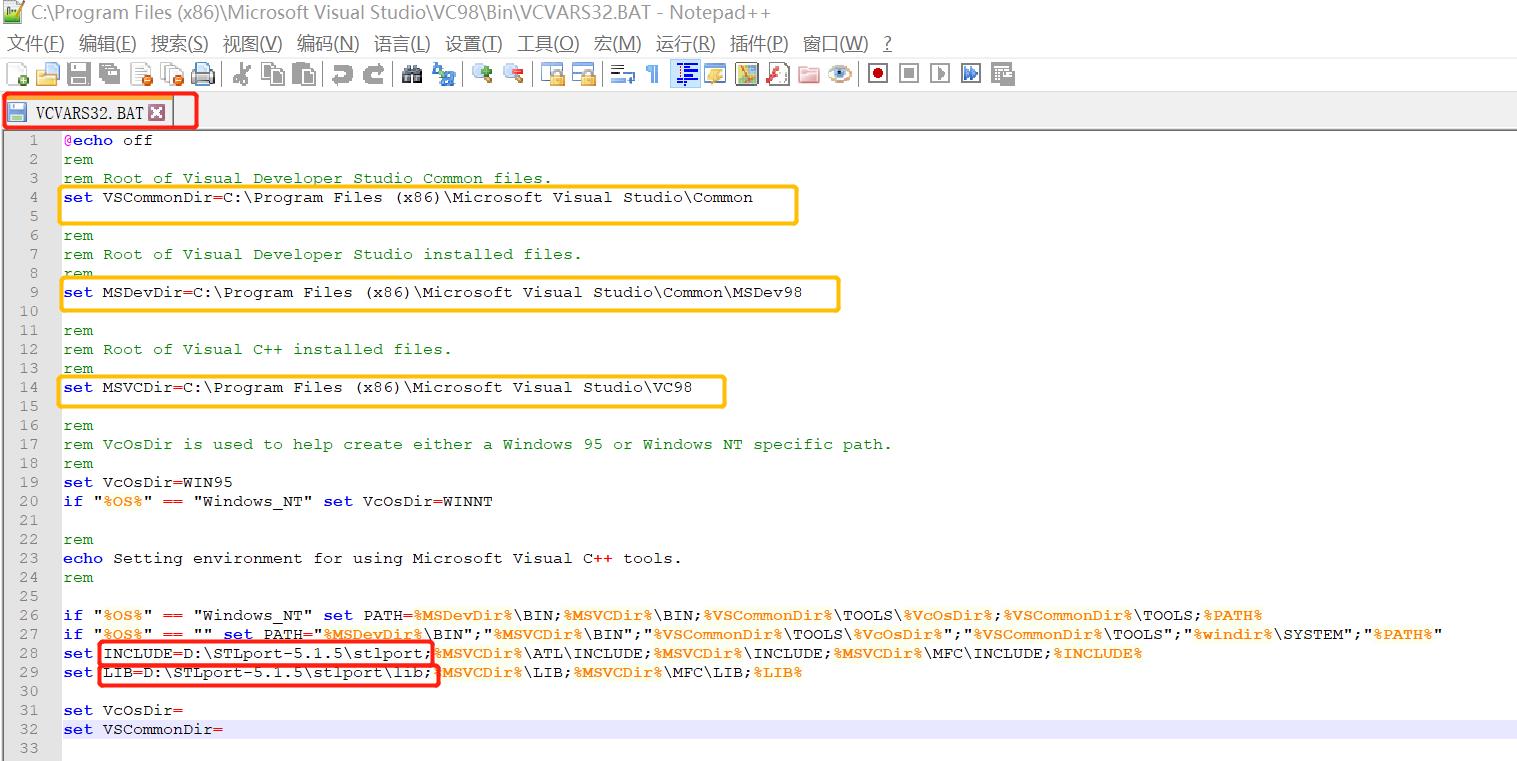This screenshot has height=761, width=1517.
Task: Close all documents via the toolbar icon
Action: click(x=172, y=74)
